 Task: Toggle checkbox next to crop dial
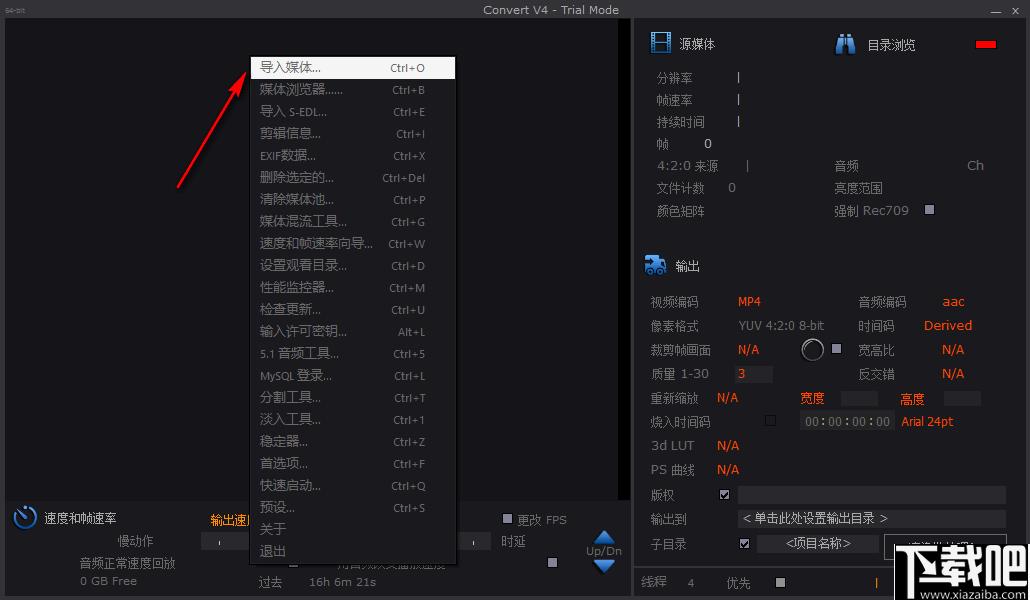tap(836, 348)
